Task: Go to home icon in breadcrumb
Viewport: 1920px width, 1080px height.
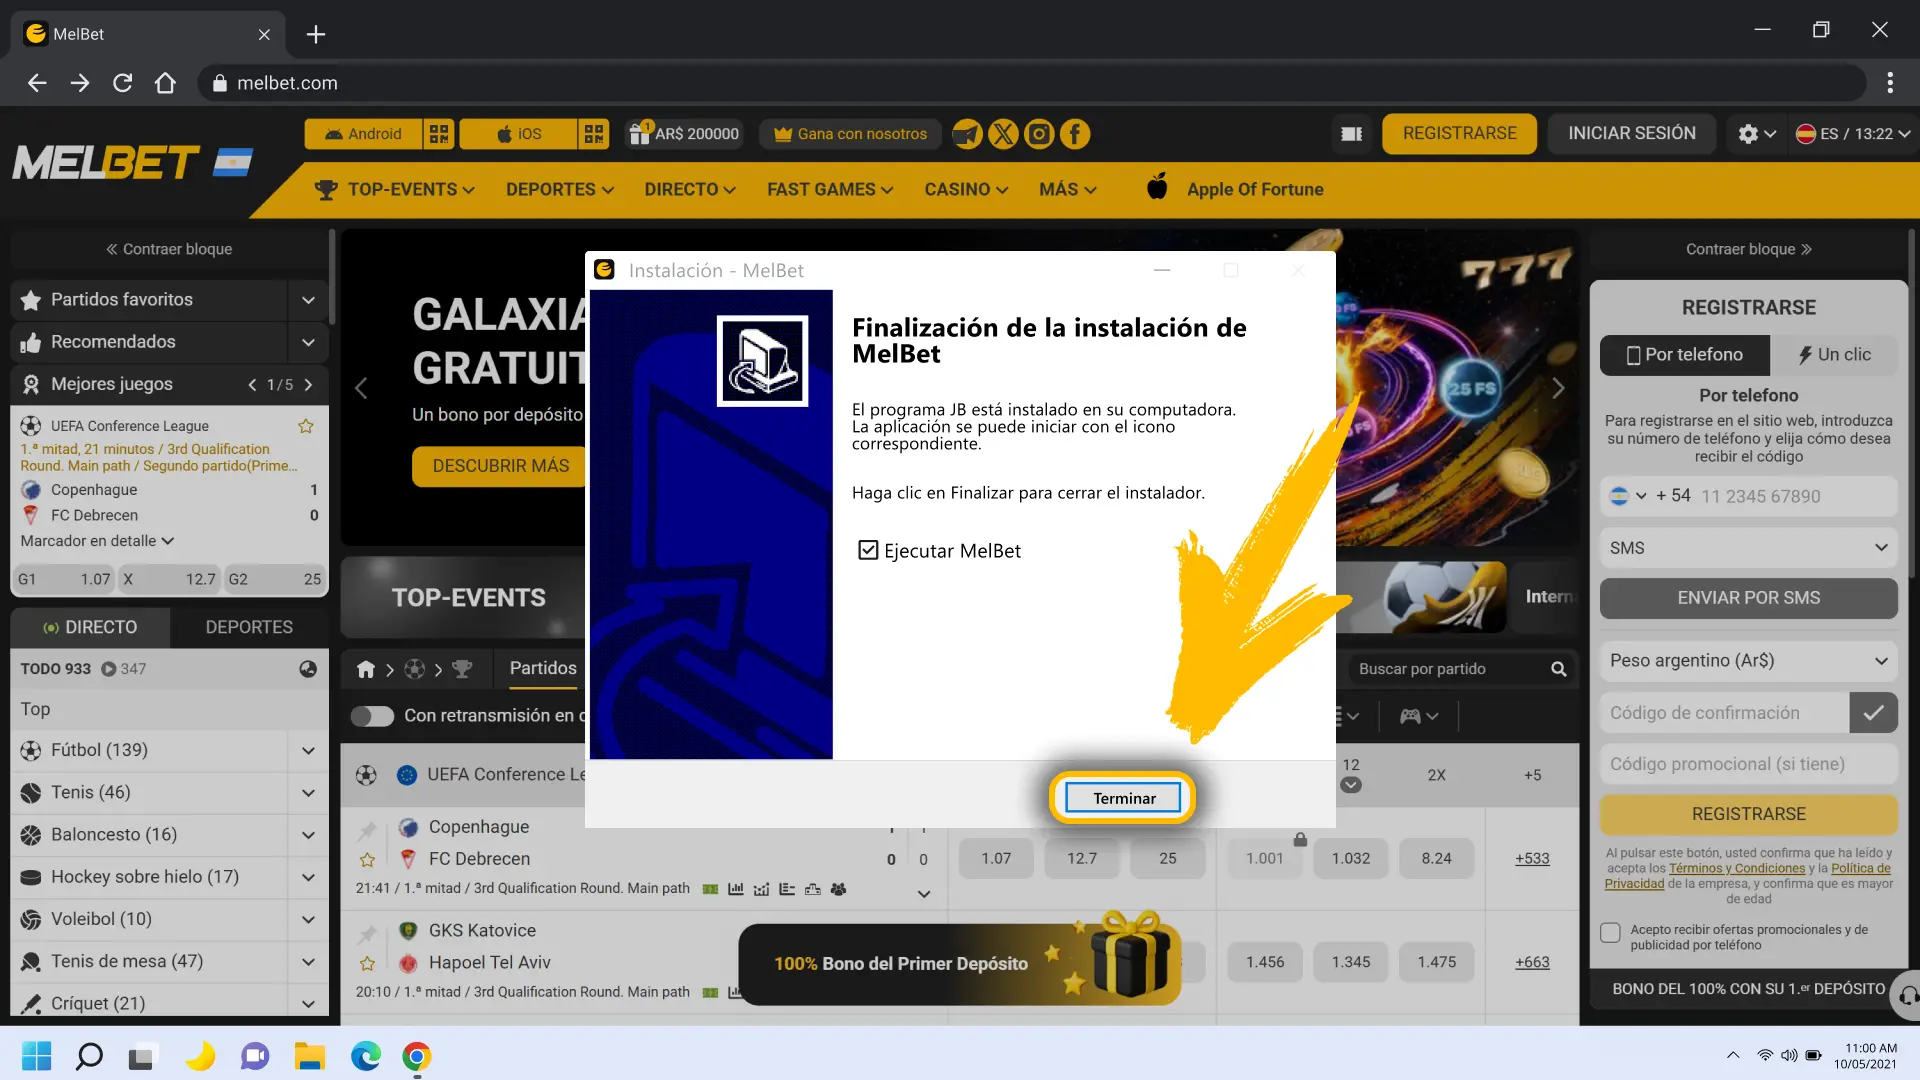Action: pyautogui.click(x=366, y=669)
